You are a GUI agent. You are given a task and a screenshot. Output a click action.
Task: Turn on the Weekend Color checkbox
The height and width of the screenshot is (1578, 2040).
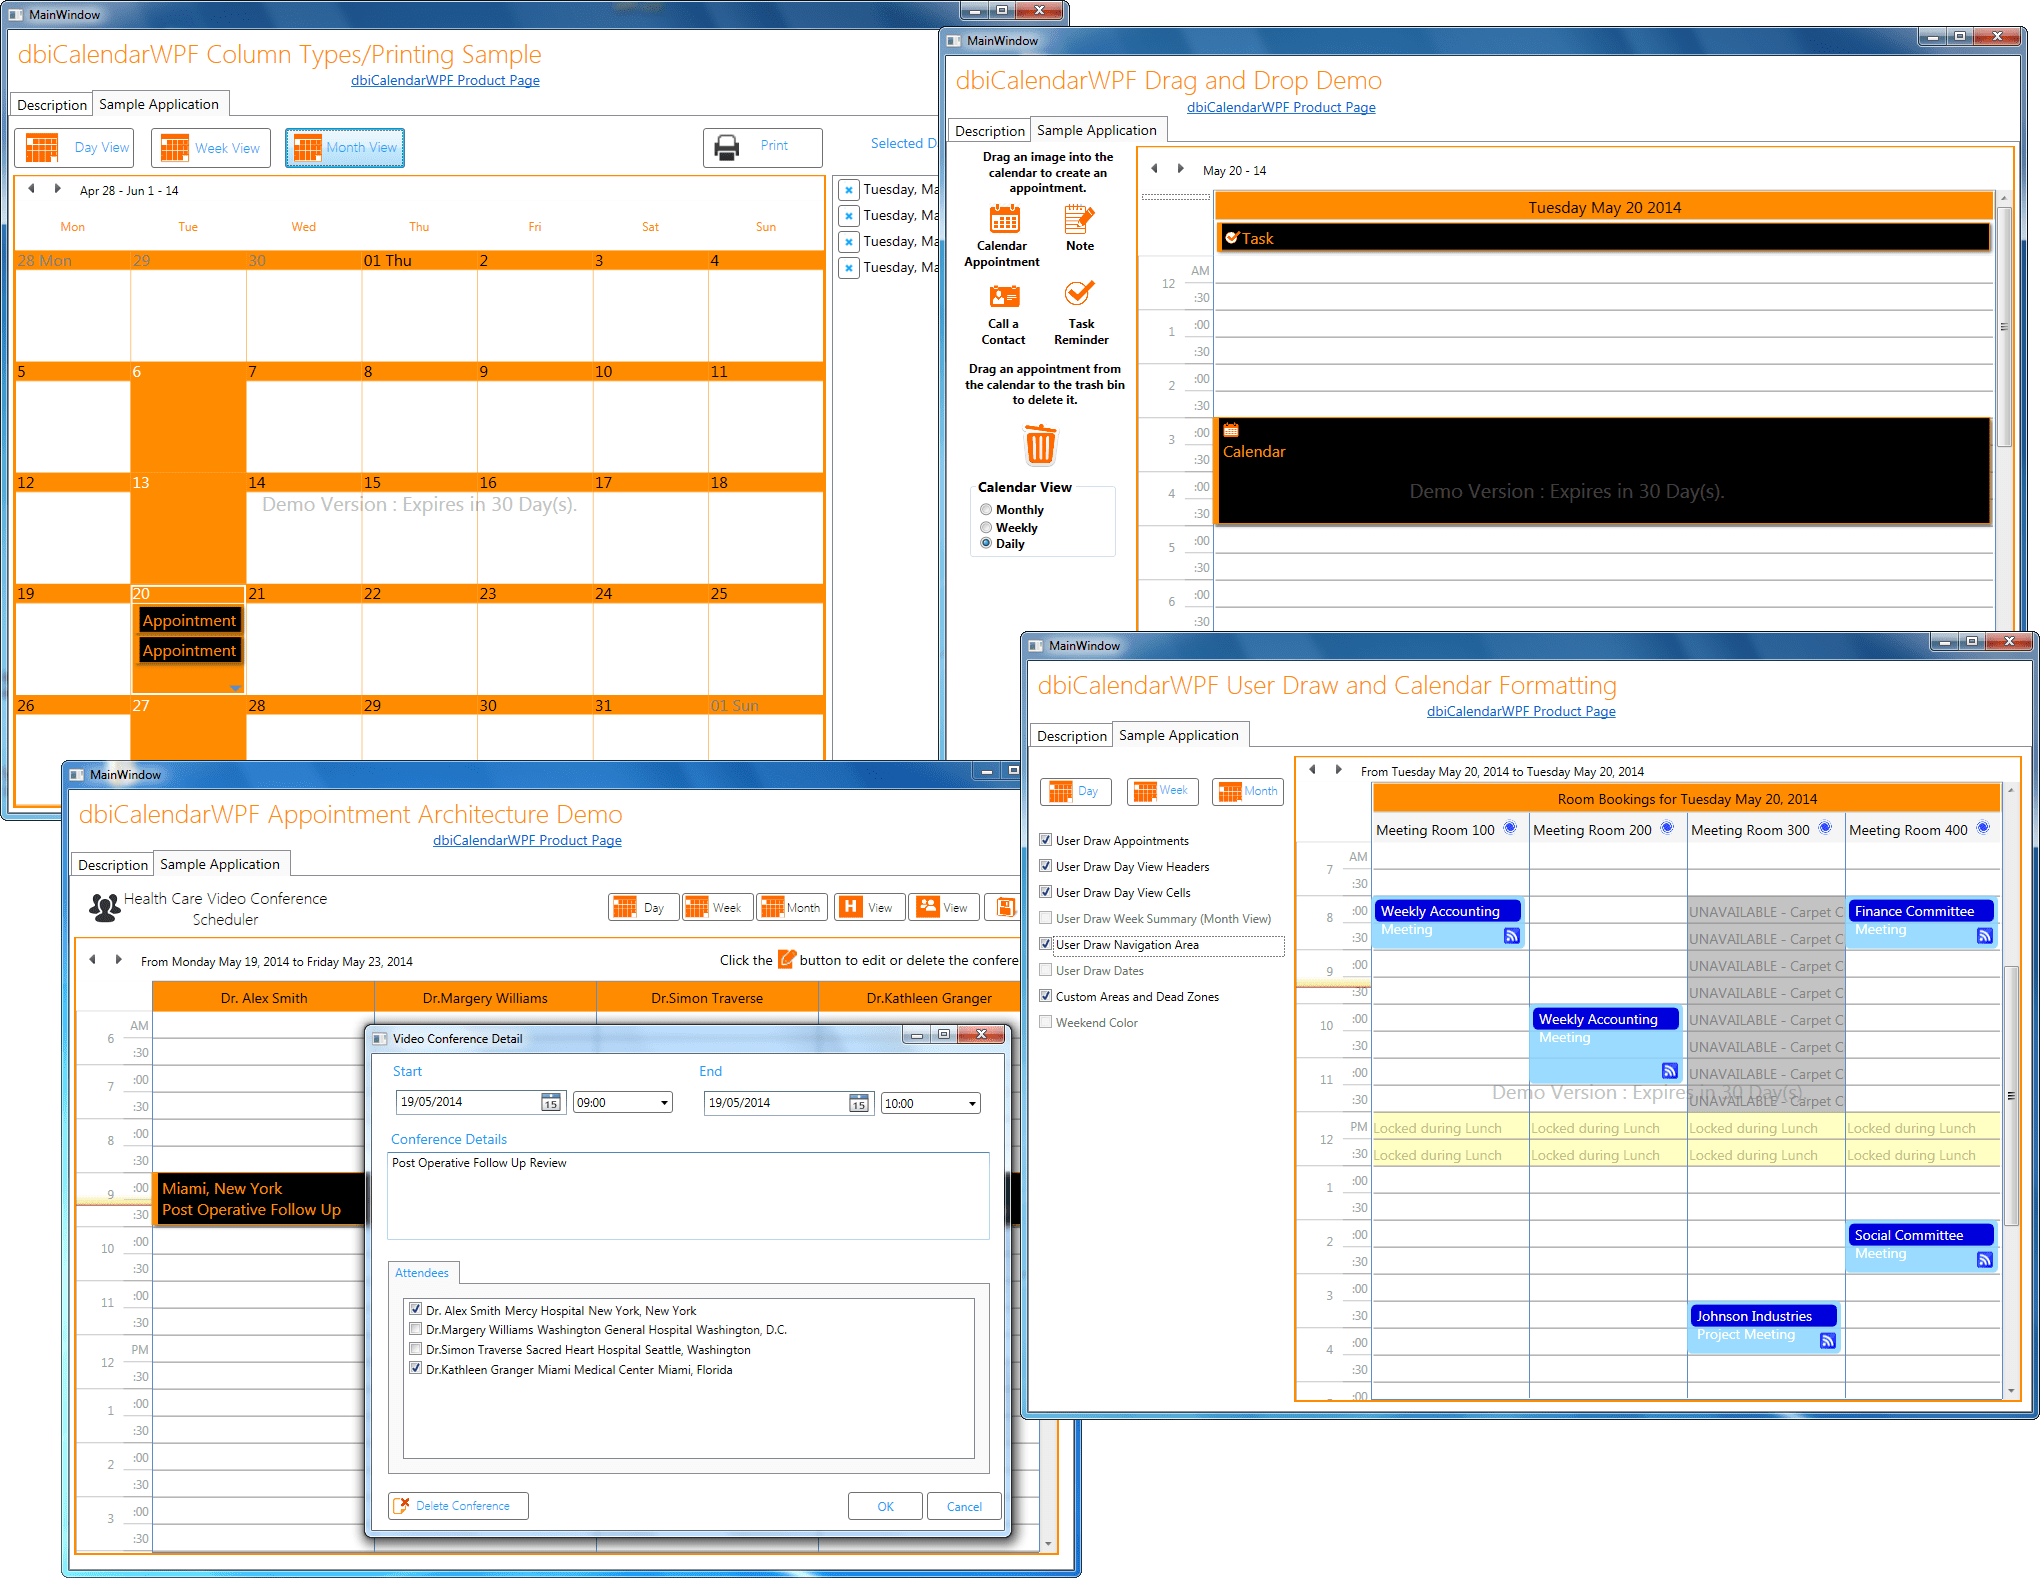tap(1045, 1022)
